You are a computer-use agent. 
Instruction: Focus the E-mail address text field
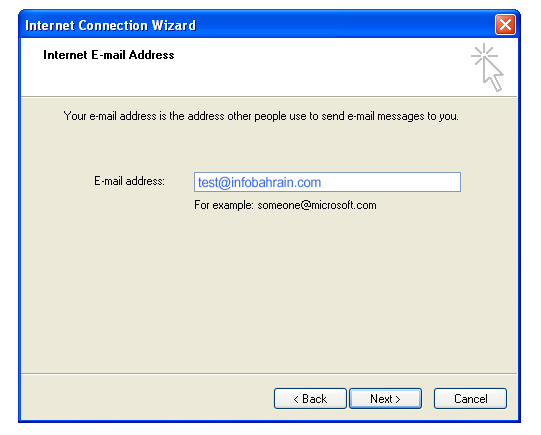point(327,182)
